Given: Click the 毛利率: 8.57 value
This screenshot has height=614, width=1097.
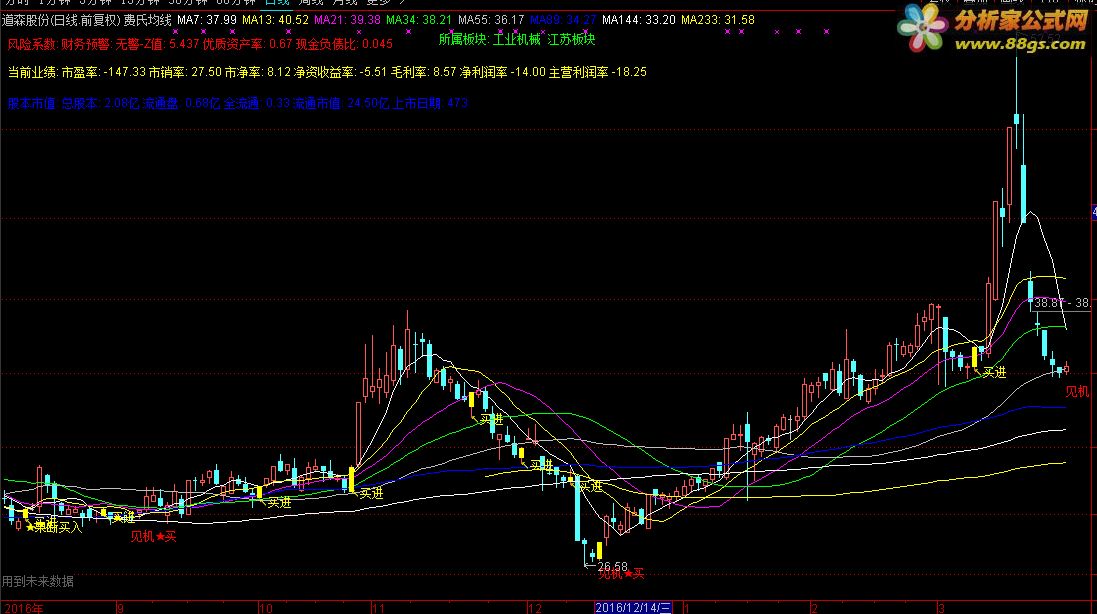Looking at the screenshot, I should (425, 72).
